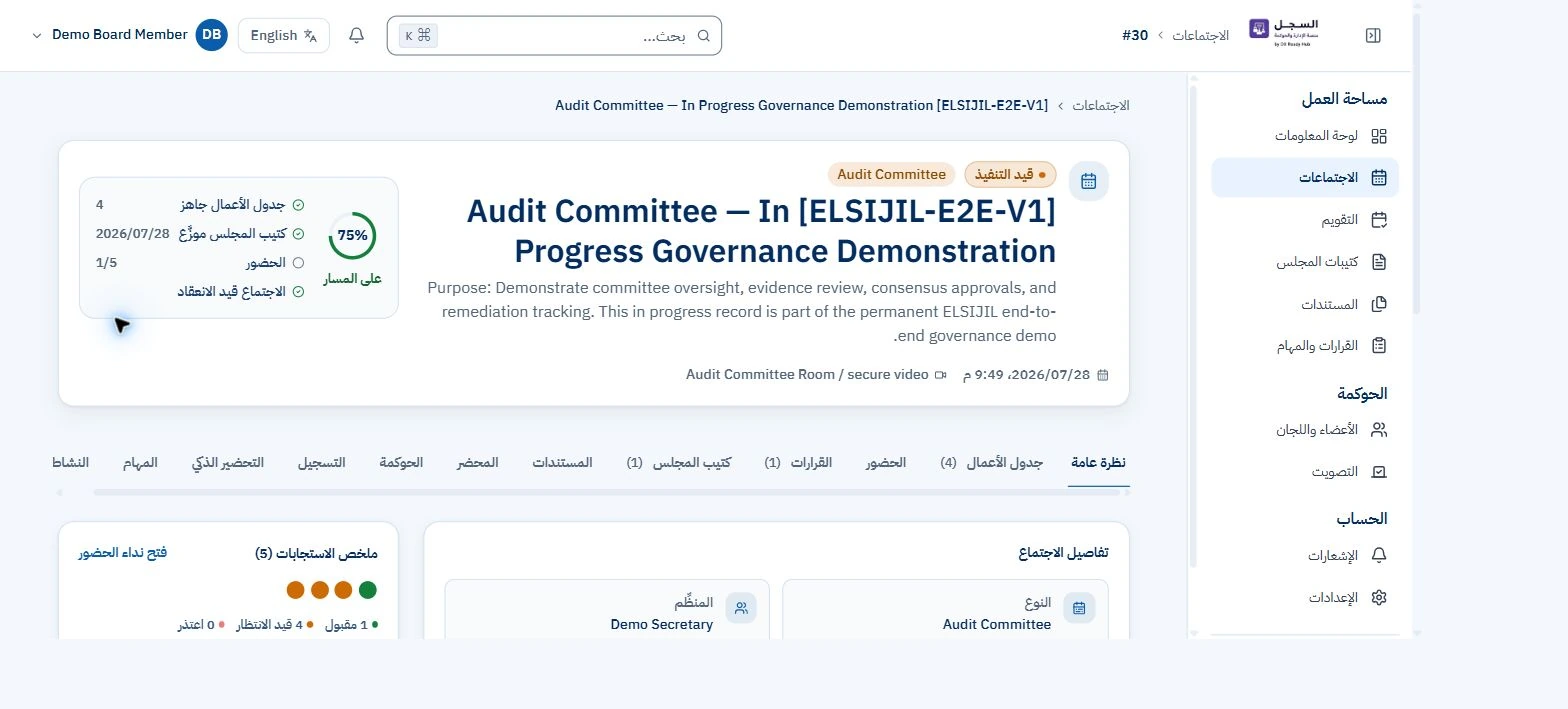Open the القرارات (1) tab
Viewport: 1568px width, 709px height.
[798, 463]
